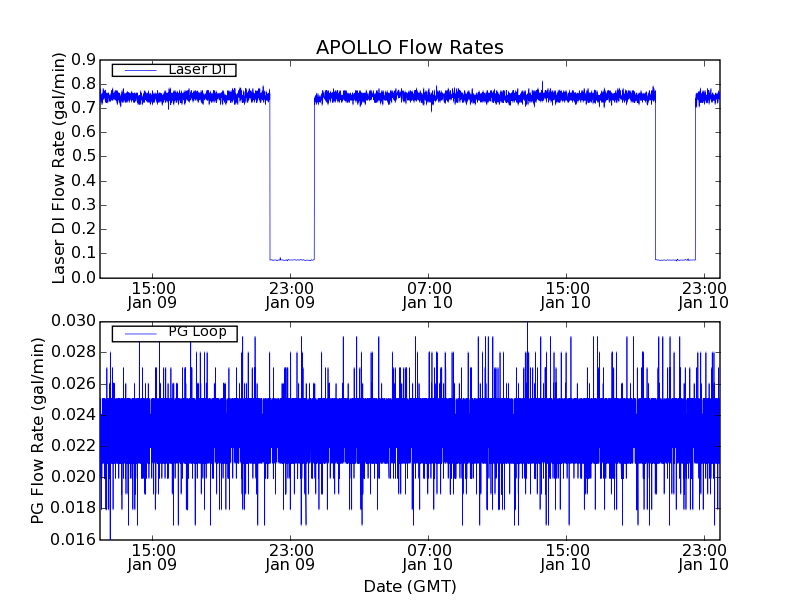
Task: Click '15:00 Jan 10' label under PG Loop plot
Action: coord(566,558)
